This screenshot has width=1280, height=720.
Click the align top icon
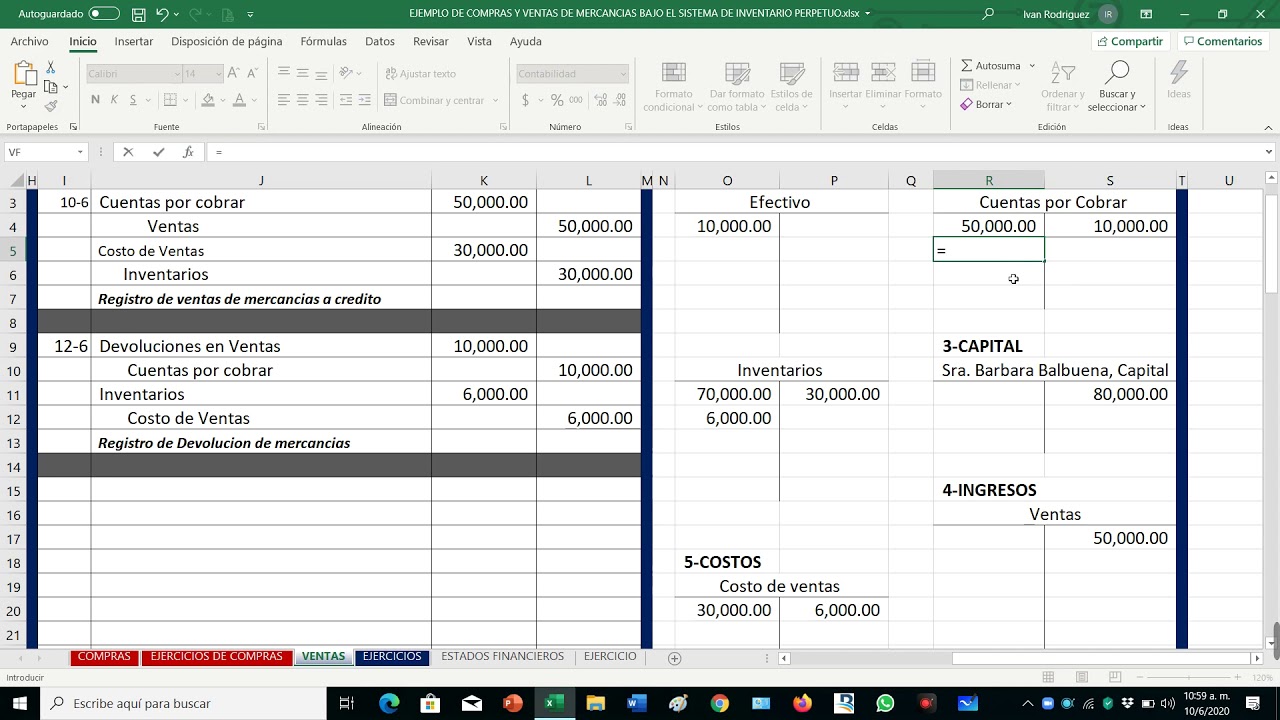(x=284, y=73)
